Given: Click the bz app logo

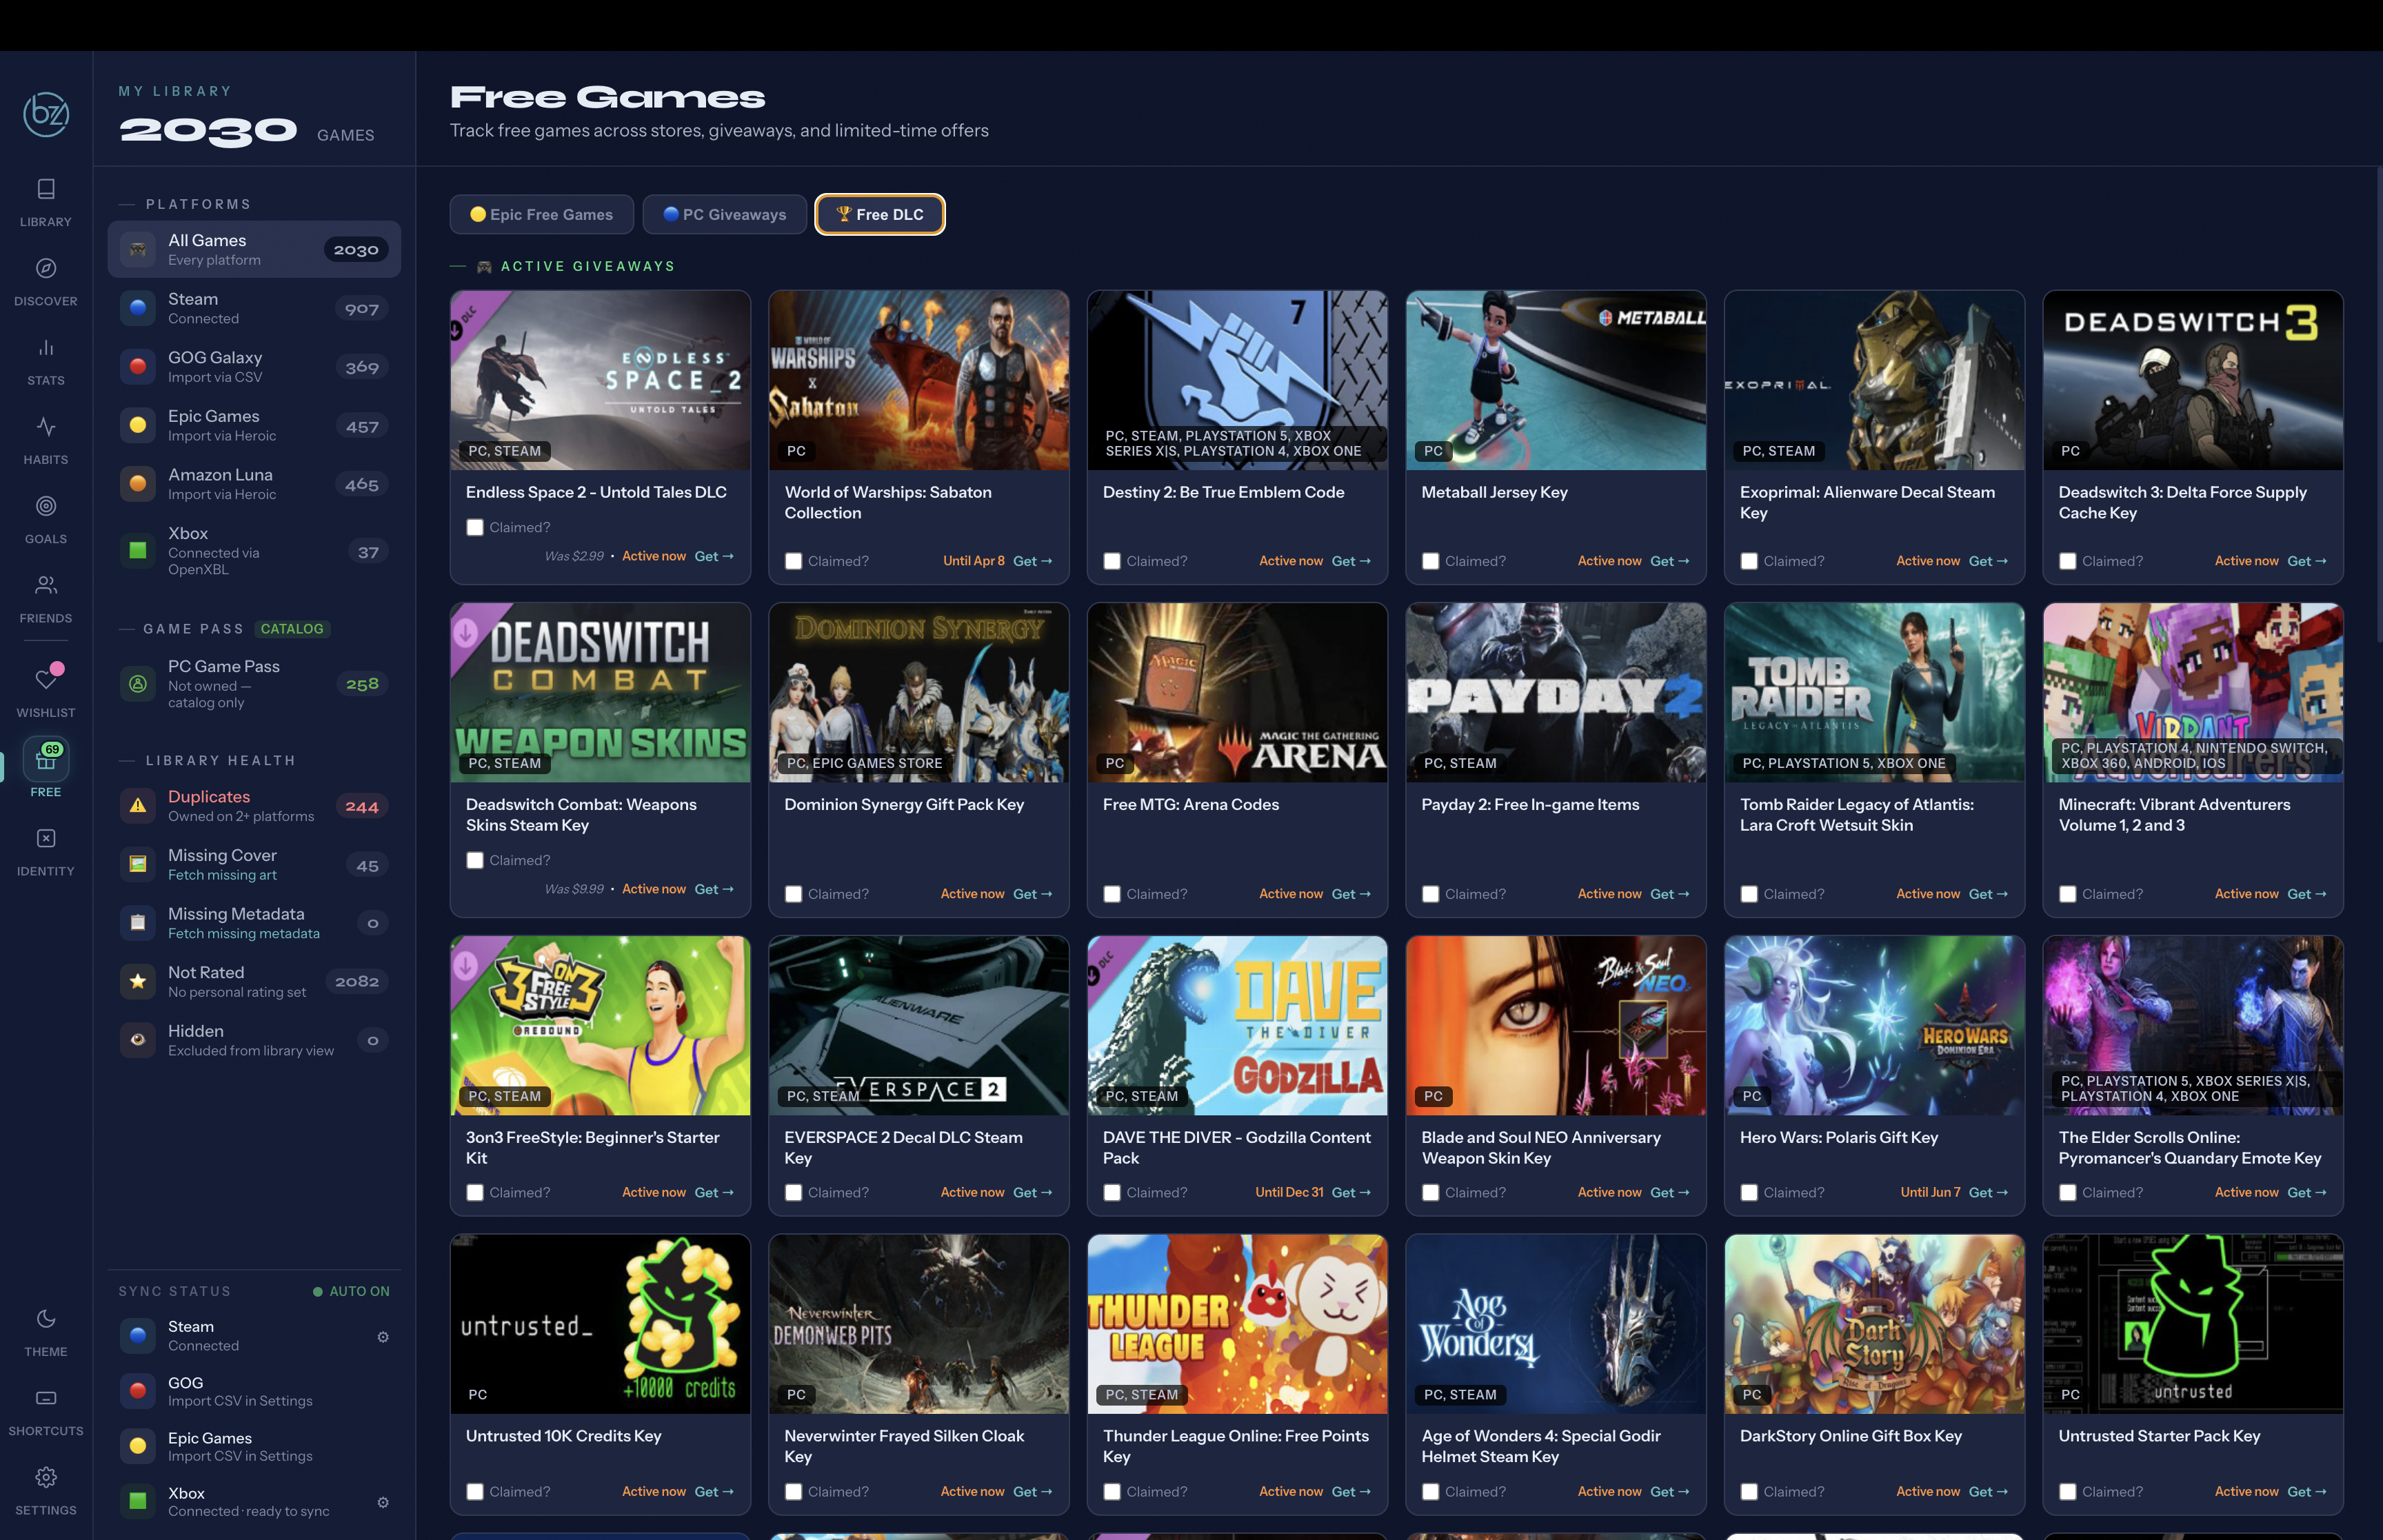Looking at the screenshot, I should [x=46, y=115].
